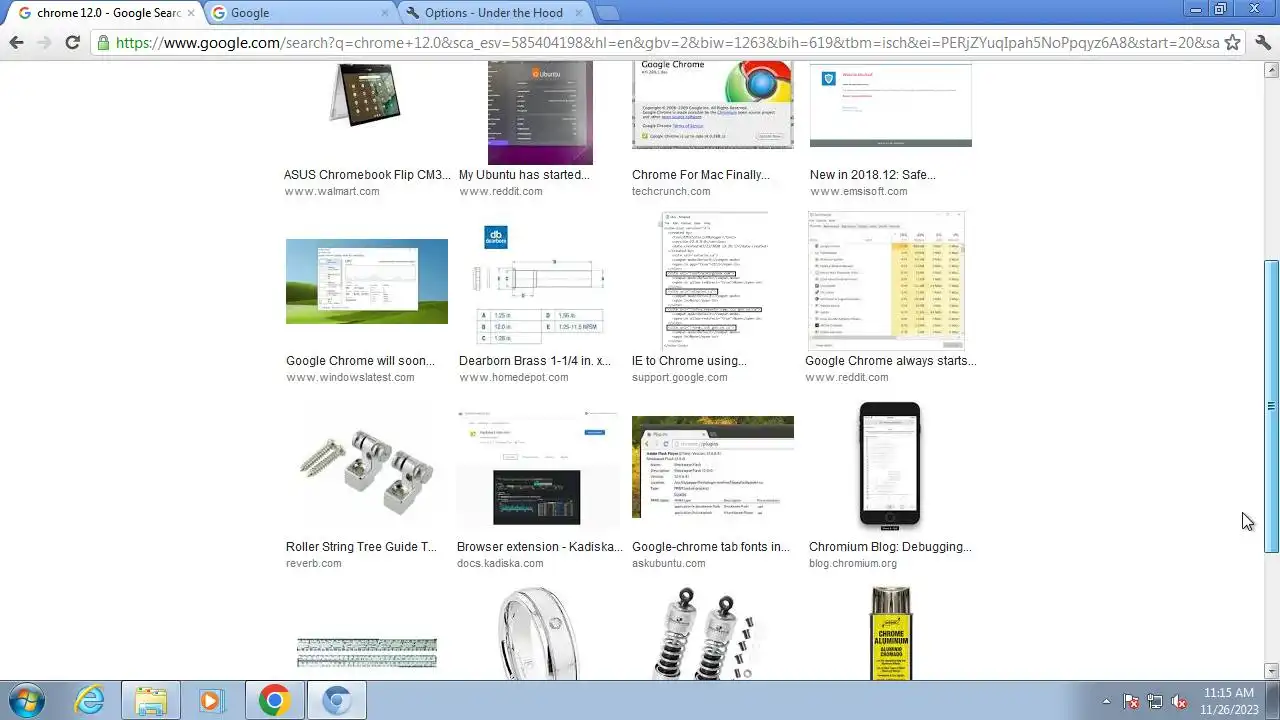Screen dimensions: 1280x720
Task: Open Windows Explorer from the taskbar
Action: click(151, 700)
